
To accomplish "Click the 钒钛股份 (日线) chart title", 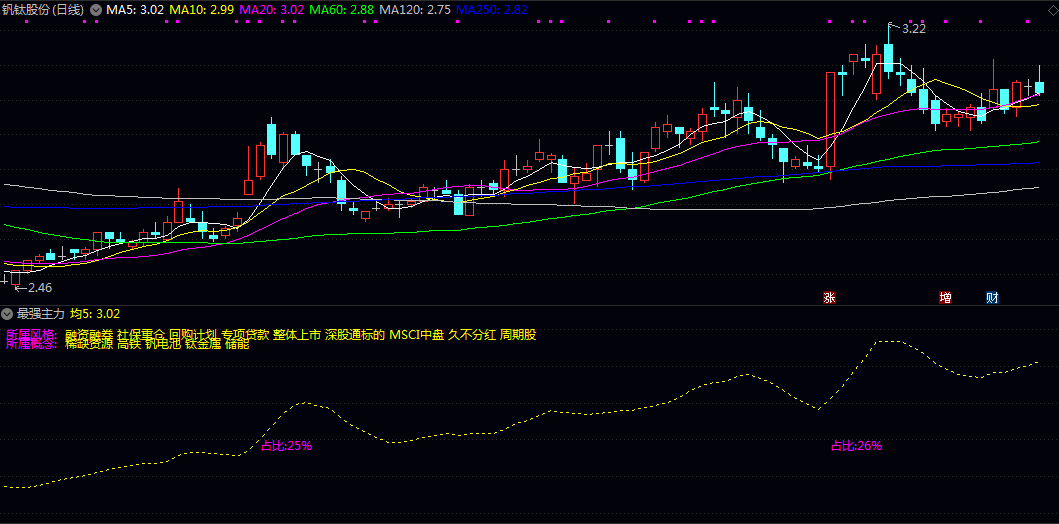I will tap(43, 9).
